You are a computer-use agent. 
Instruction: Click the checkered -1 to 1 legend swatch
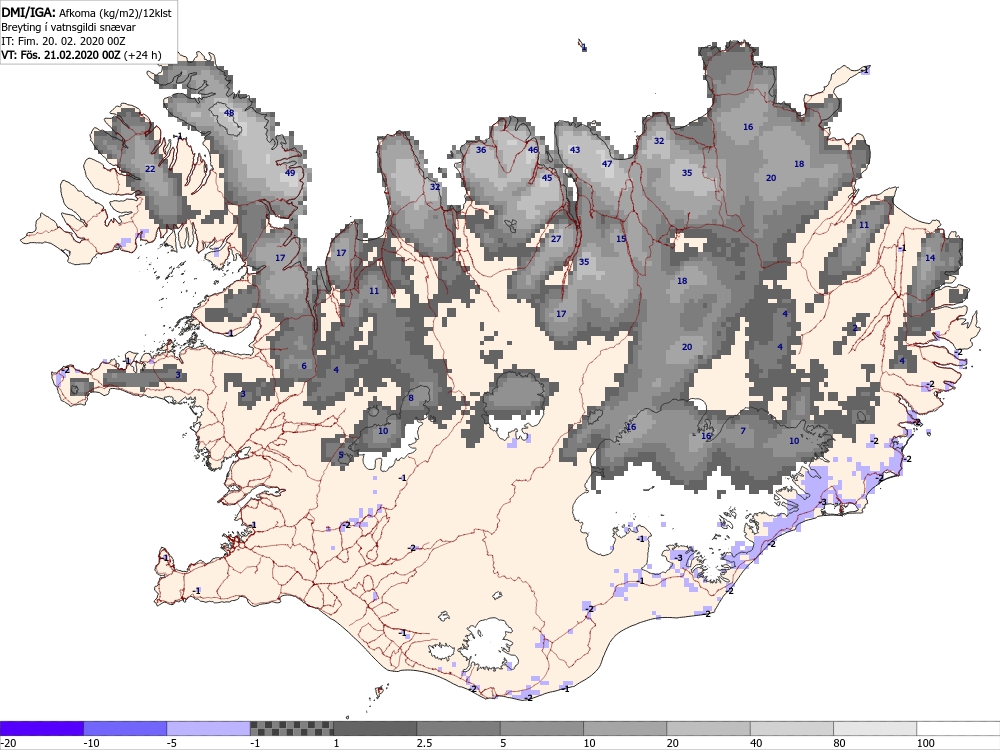(291, 728)
